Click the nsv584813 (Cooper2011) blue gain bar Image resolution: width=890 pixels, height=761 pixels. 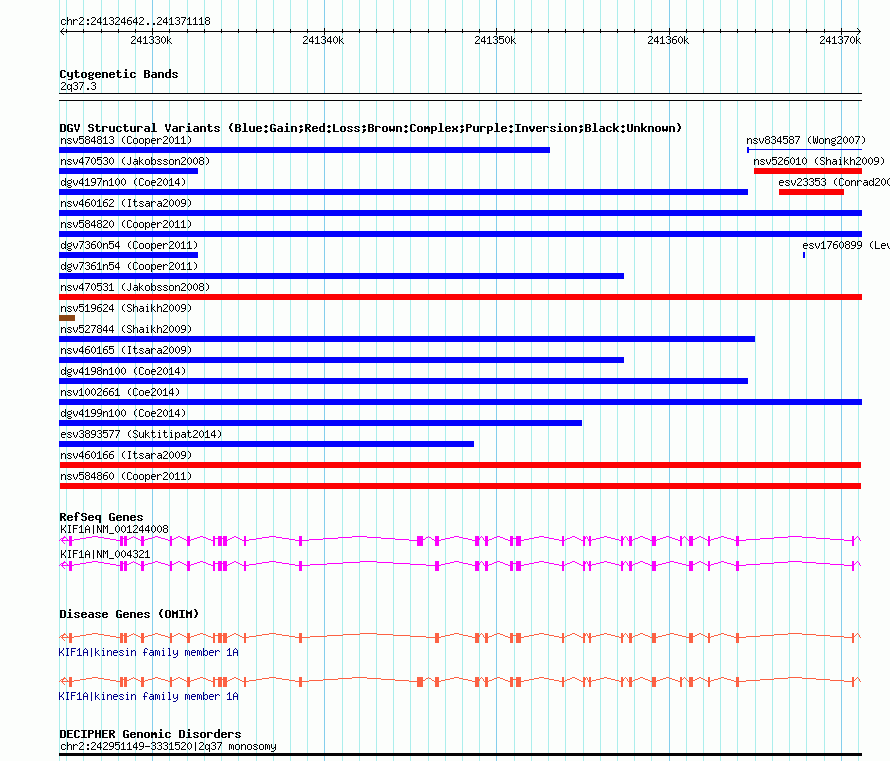[x=304, y=150]
